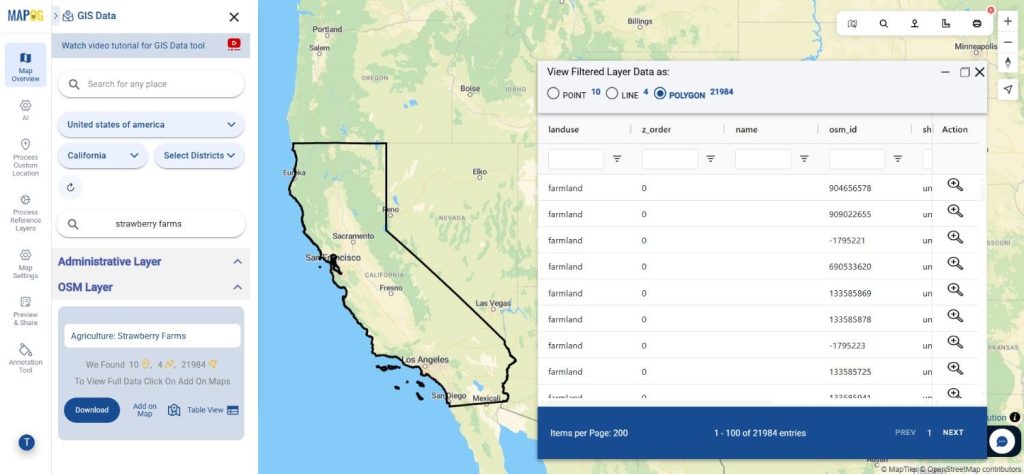Click the refresh icon below California

pos(70,187)
